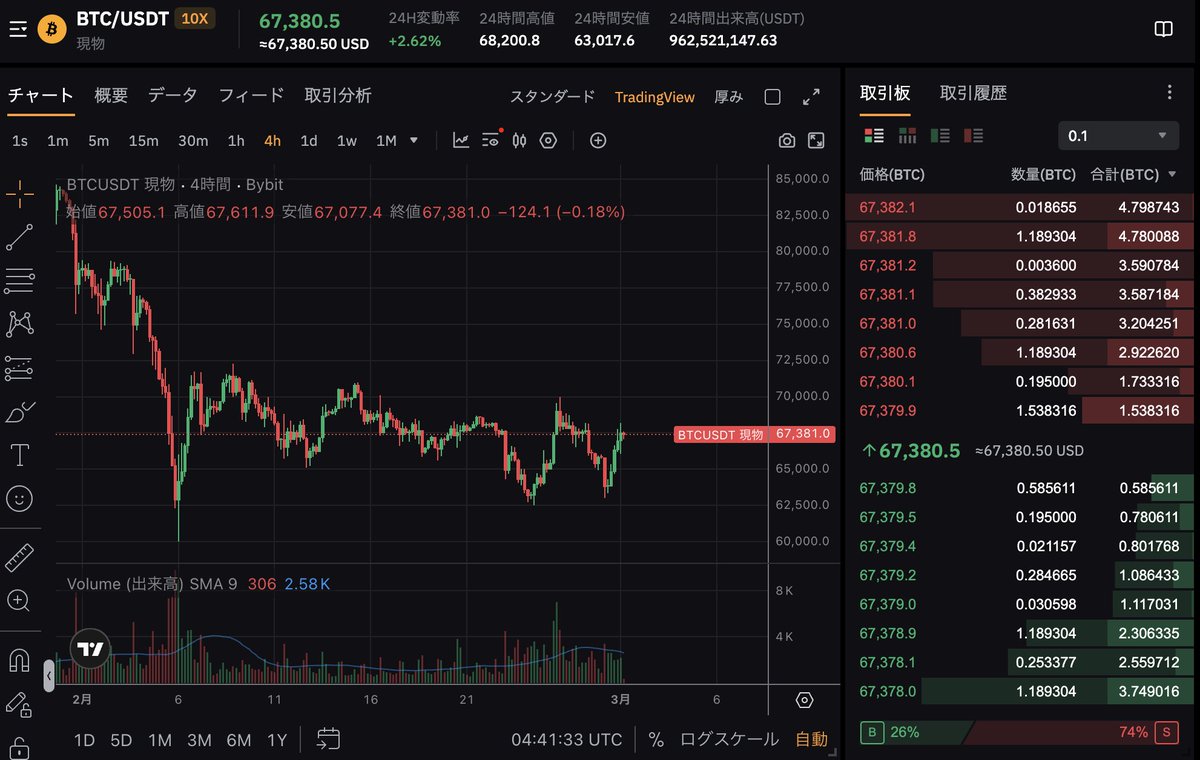Open the book guide icon in the top right
Screen dimensions: 1200x760
tap(1163, 29)
